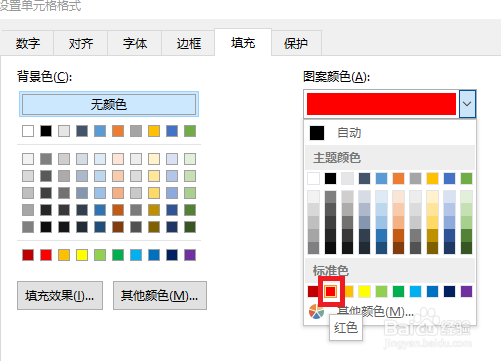This screenshot has height=361, width=501.
Task: Open the 保护 tab
Action: click(296, 43)
